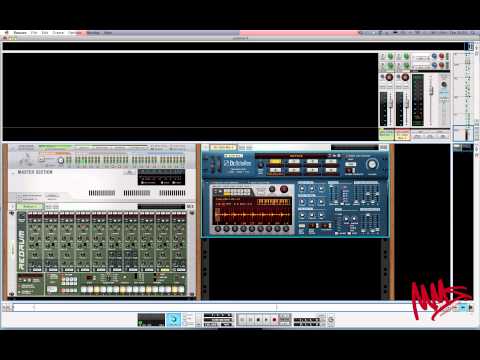Click the Dr. Octo Rex master volume knob

(x=372, y=164)
